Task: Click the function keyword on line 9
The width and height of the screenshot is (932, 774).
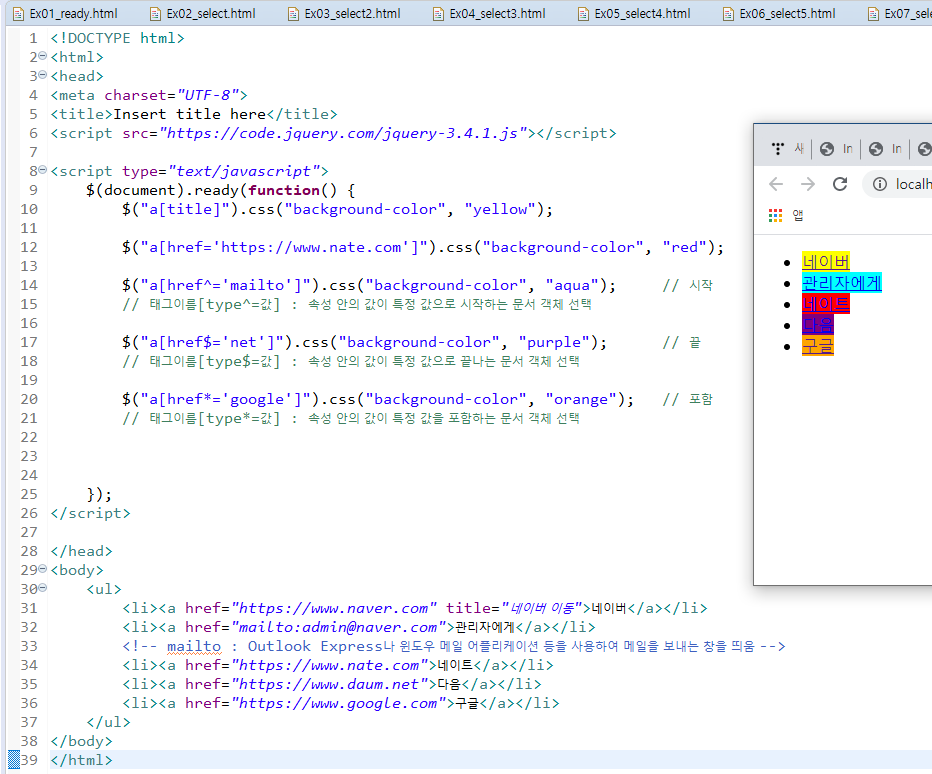Action: [284, 190]
